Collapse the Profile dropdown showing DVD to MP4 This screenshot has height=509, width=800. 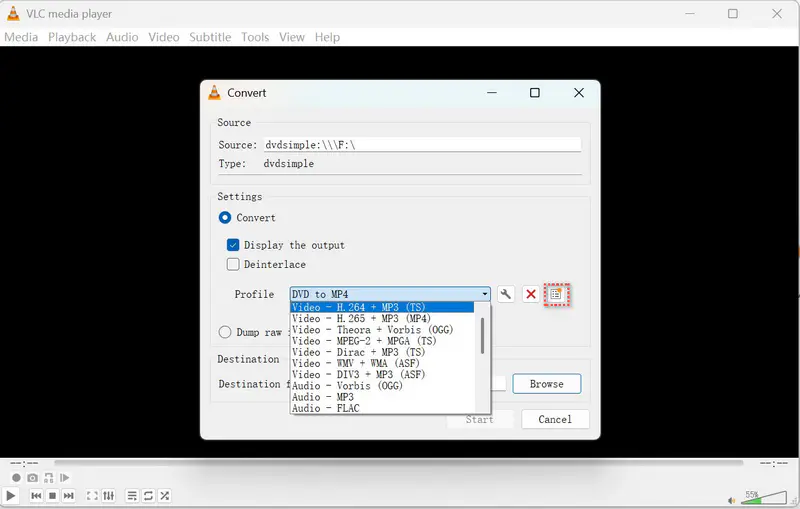pos(390,294)
